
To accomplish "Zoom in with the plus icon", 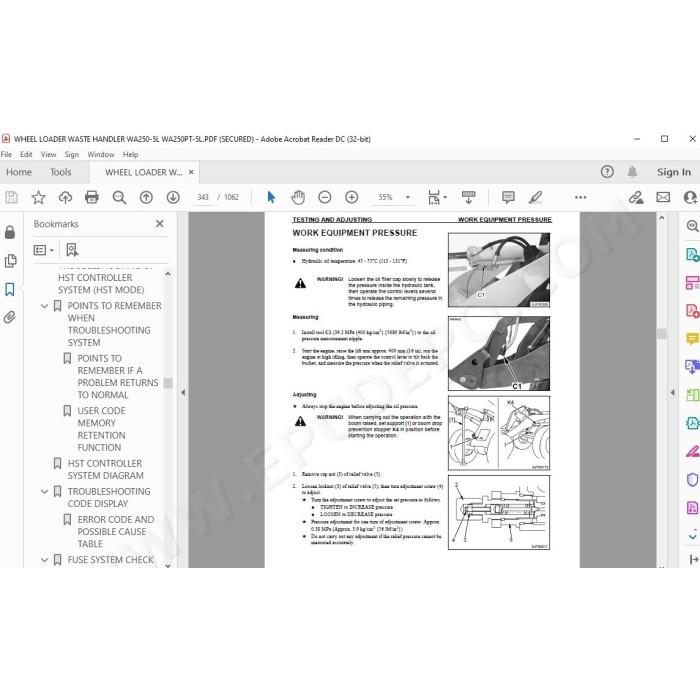I will click(352, 197).
